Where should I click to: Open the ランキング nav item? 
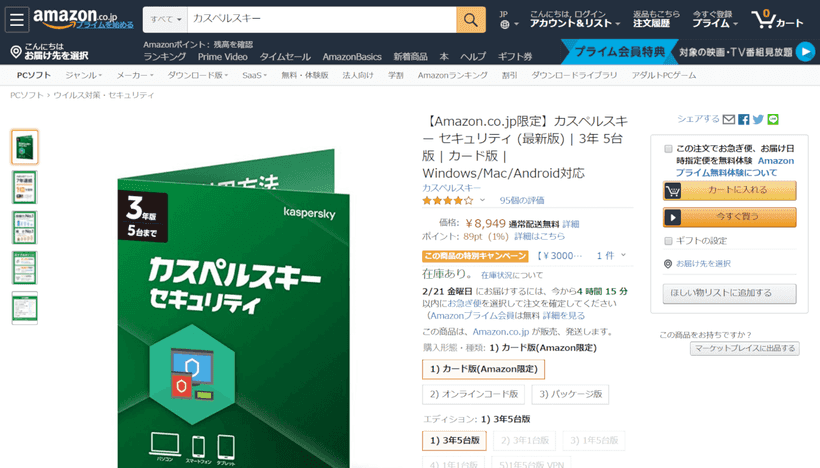[165, 56]
